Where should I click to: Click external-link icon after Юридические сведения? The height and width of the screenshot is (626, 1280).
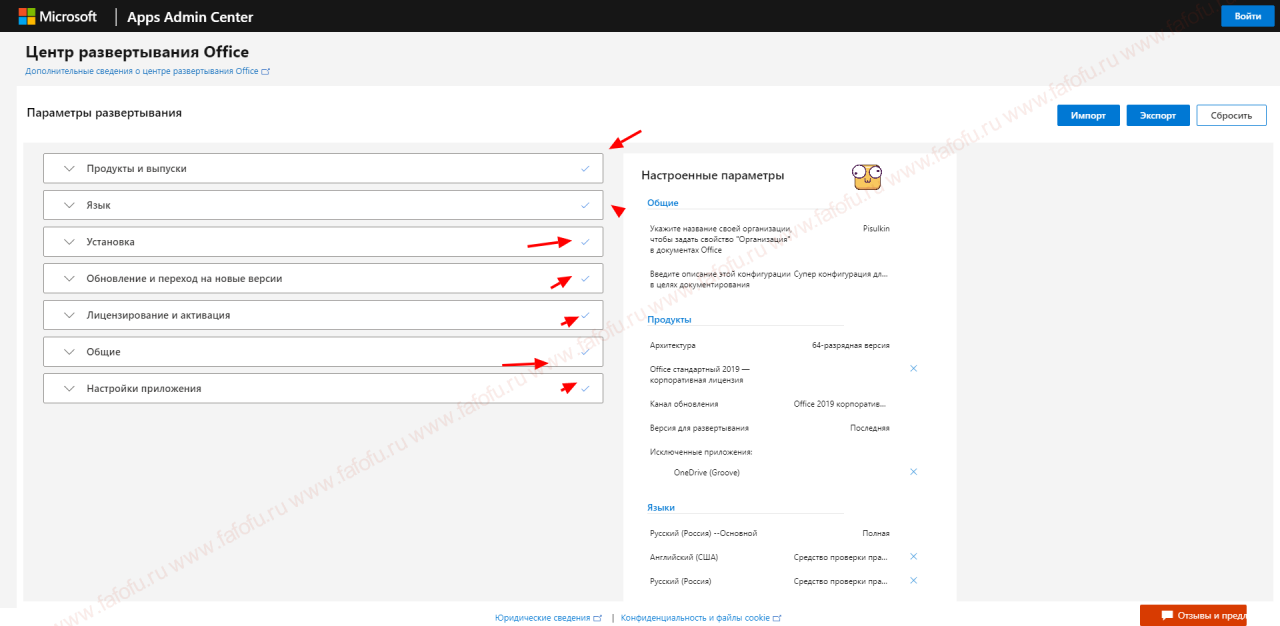[x=598, y=618]
